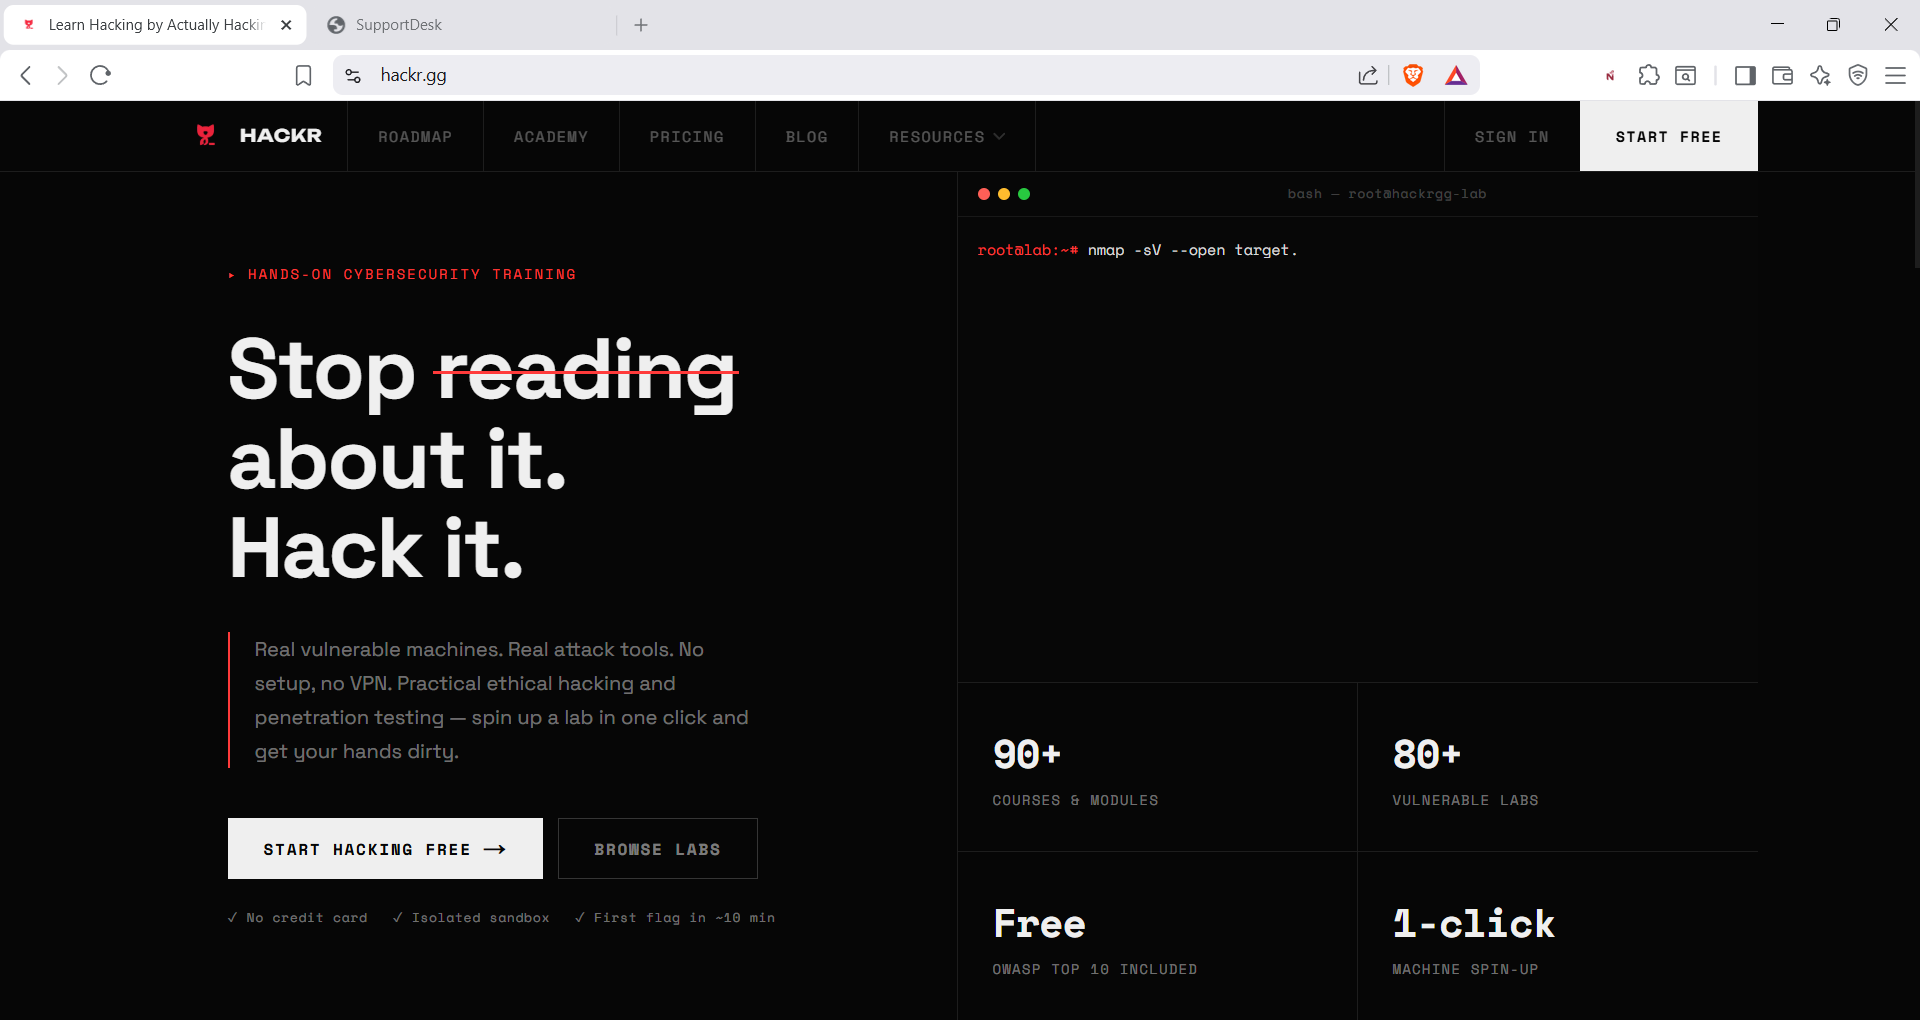Go forward to the next page
Screen dimensions: 1920x1020
click(62, 75)
